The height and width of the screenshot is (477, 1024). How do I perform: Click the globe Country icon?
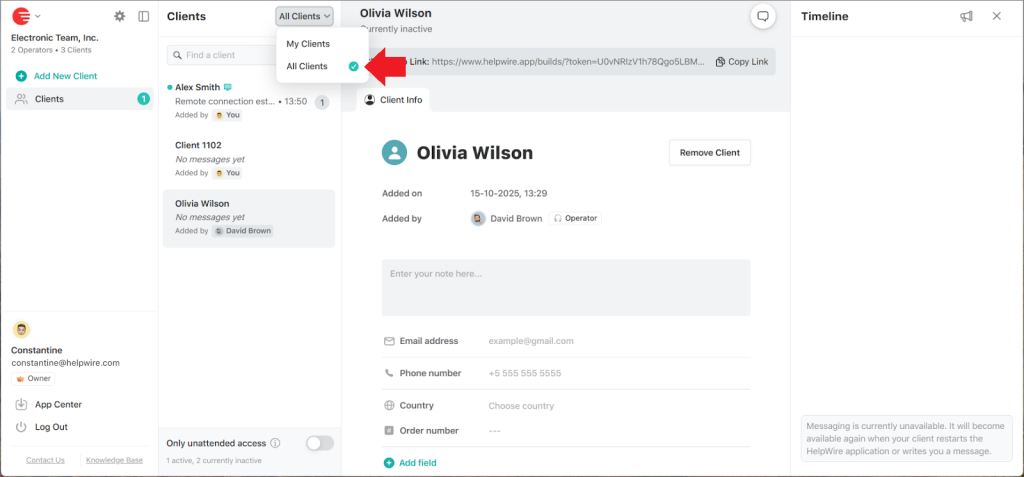pyautogui.click(x=389, y=406)
